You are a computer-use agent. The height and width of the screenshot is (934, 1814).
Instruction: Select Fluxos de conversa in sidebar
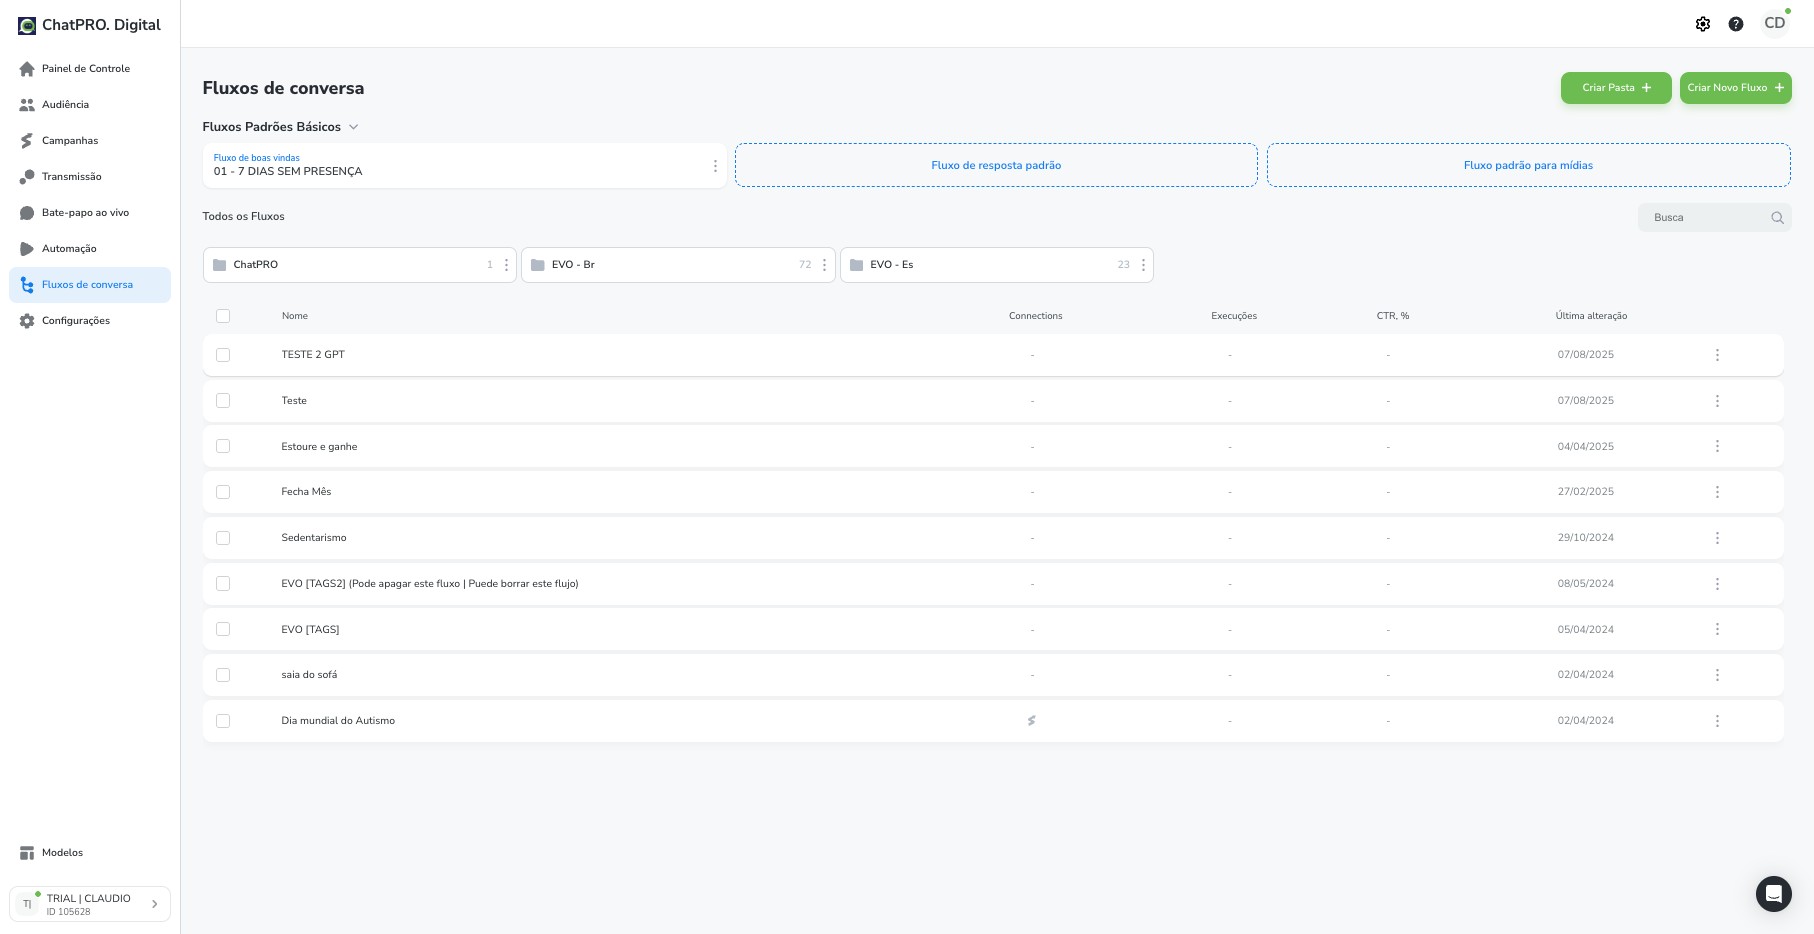click(x=90, y=285)
